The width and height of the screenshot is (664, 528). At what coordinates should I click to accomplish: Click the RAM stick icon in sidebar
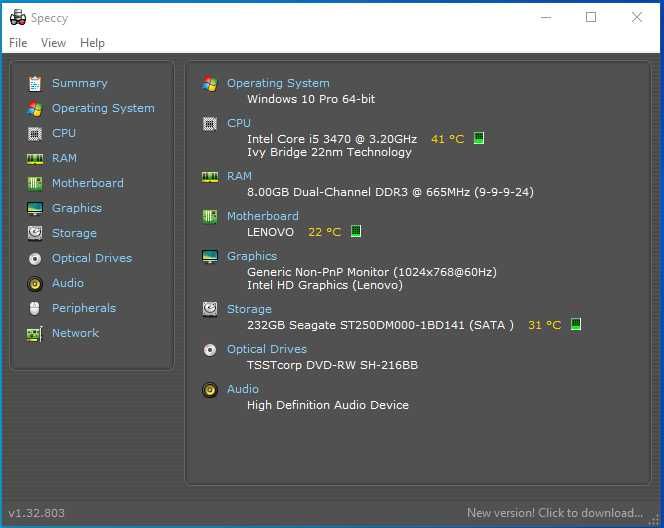tap(35, 159)
